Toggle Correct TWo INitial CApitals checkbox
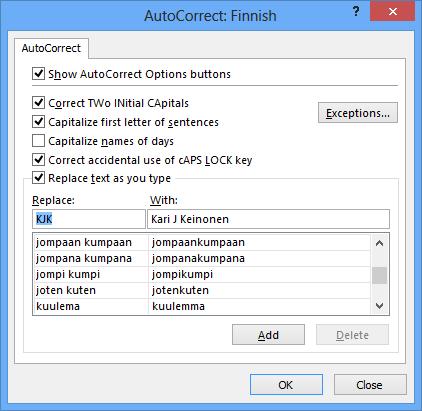This screenshot has height=411, width=422. click(39, 103)
